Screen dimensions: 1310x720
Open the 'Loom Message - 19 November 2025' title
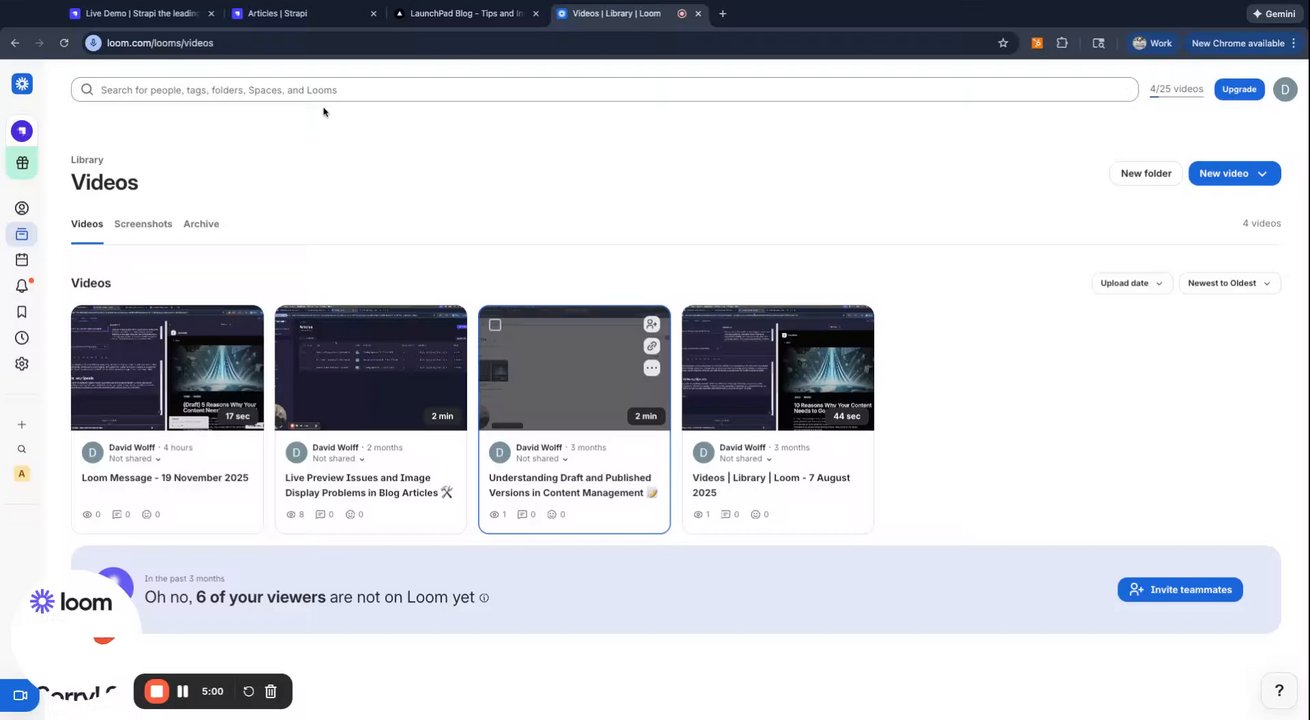tap(165, 478)
